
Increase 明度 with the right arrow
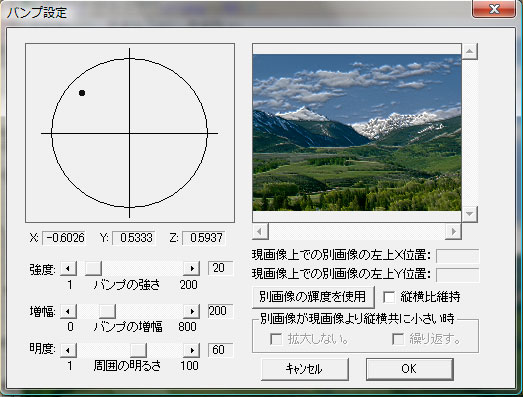pyautogui.click(x=192, y=350)
